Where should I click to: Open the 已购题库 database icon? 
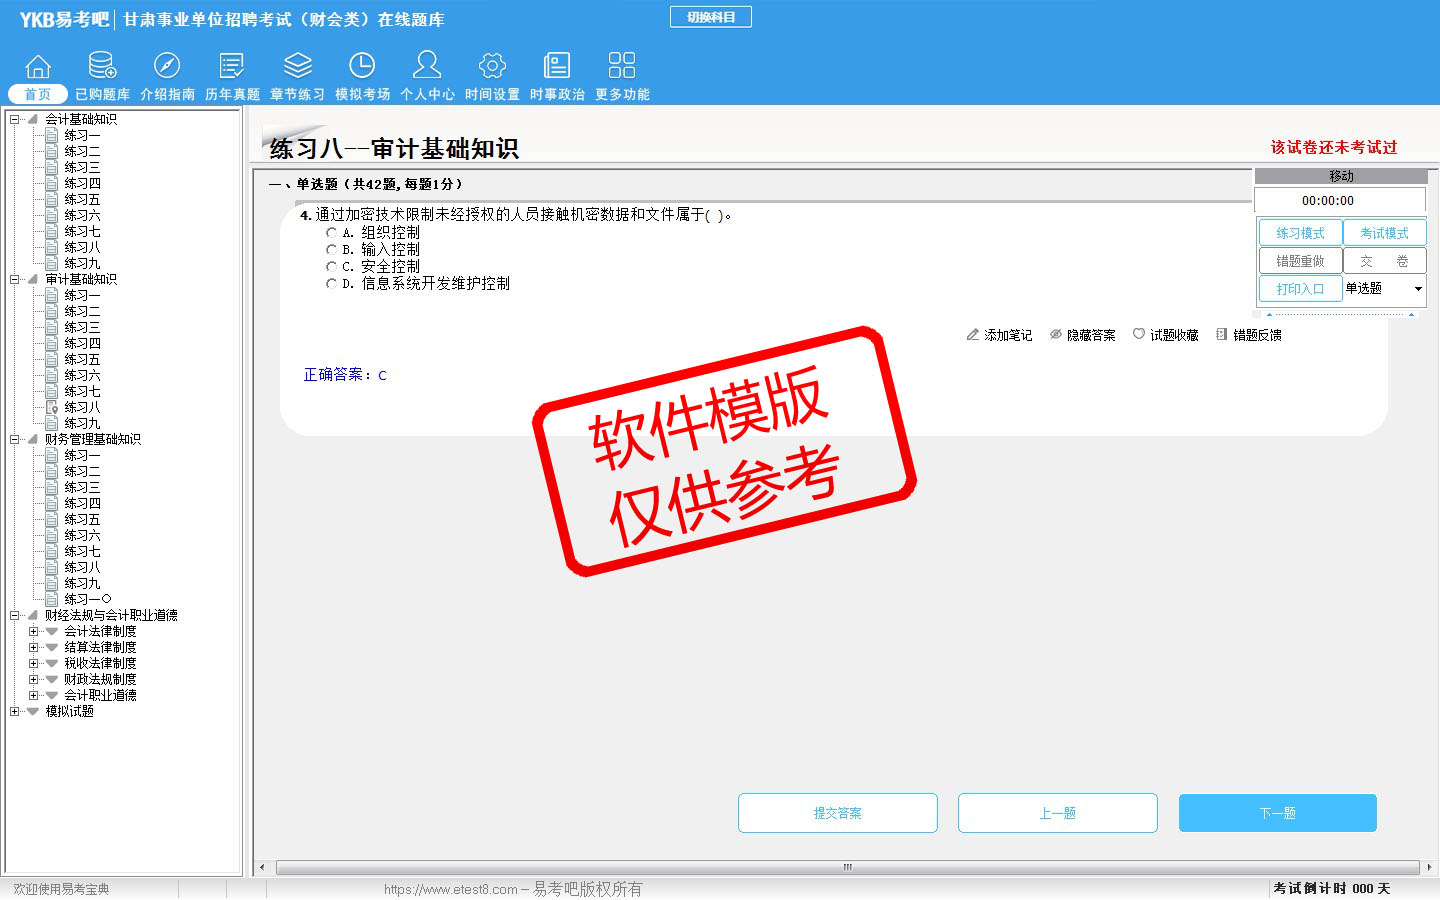click(x=102, y=67)
